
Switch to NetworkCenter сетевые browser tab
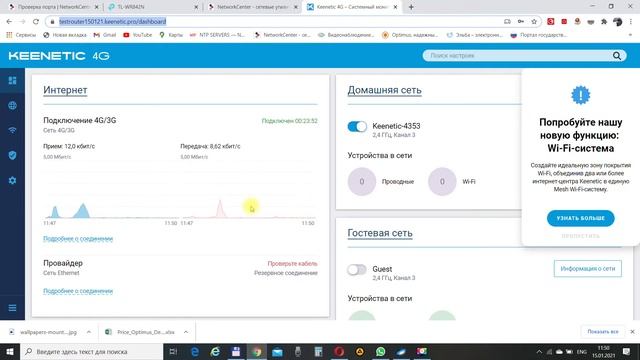(253, 7)
